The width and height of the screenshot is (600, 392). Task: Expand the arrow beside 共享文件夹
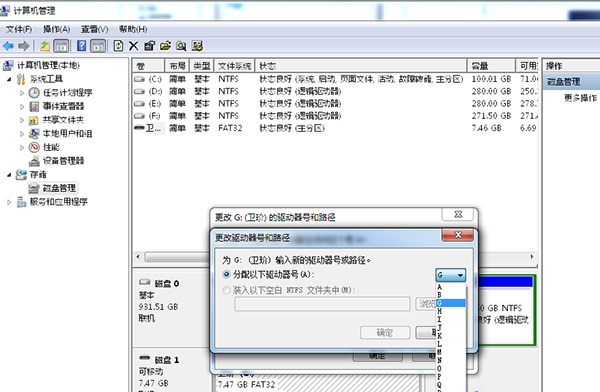click(x=22, y=120)
